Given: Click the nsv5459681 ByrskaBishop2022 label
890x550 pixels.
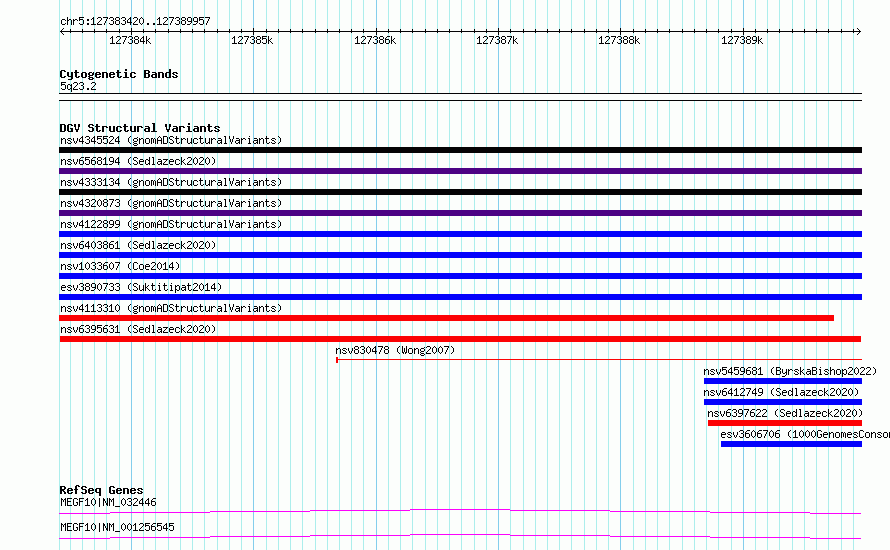Looking at the screenshot, I should [790, 371].
